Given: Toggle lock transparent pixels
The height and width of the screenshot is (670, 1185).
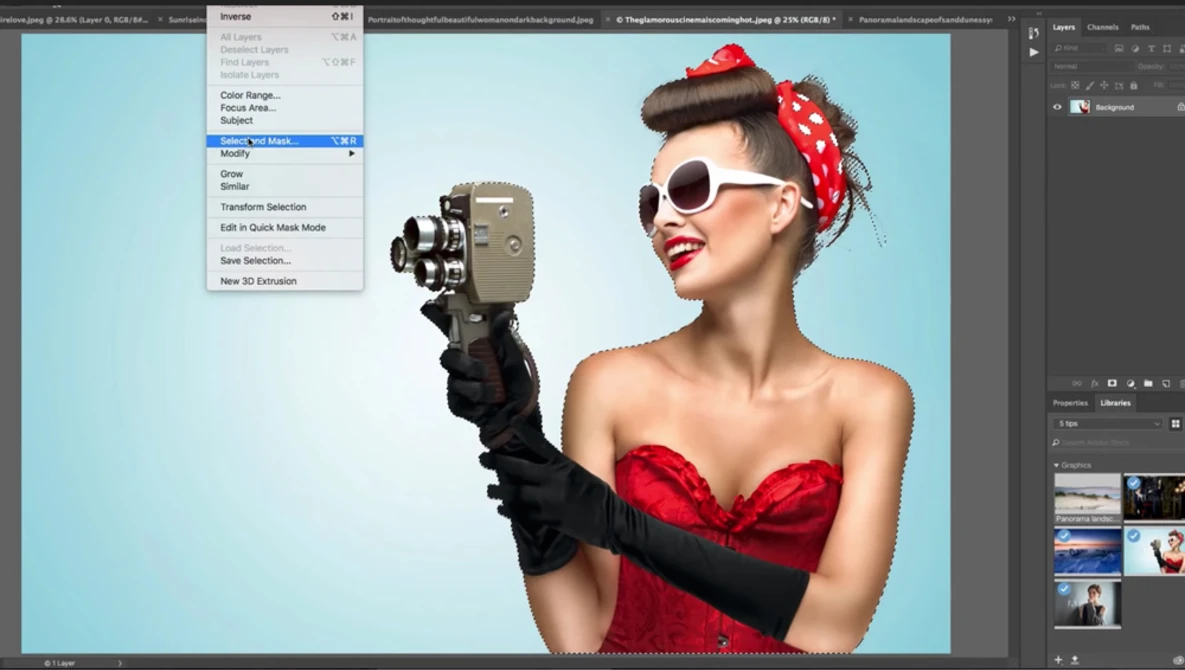Looking at the screenshot, I should [x=1075, y=85].
